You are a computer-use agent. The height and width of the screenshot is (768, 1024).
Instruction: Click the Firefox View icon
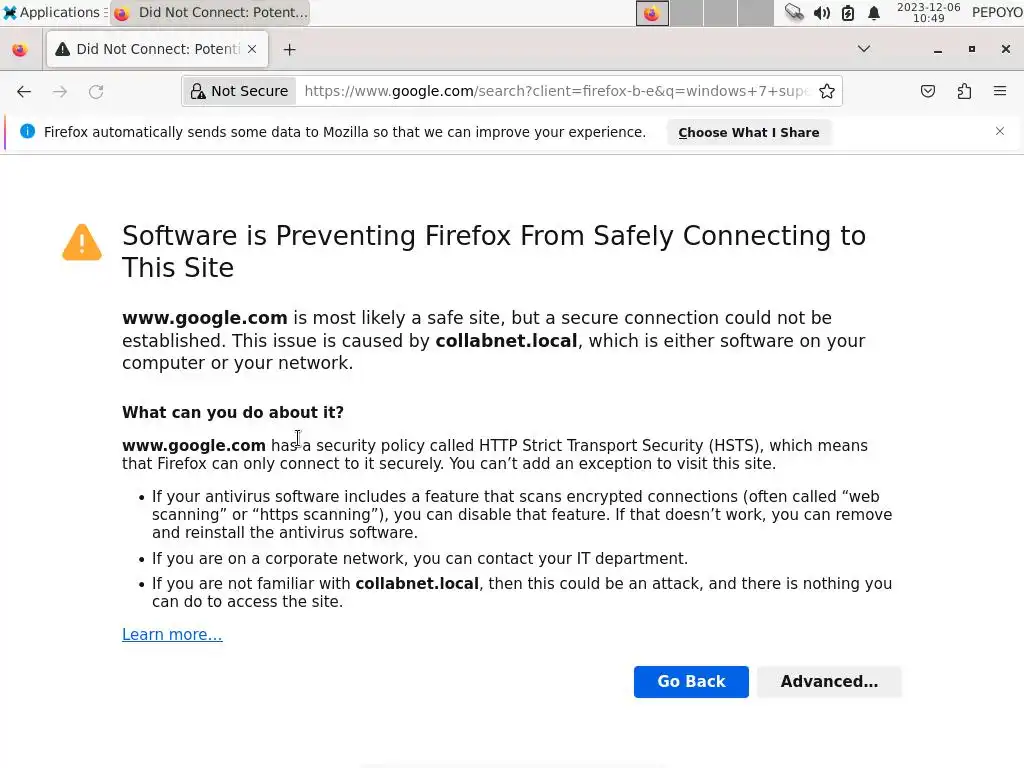20,49
